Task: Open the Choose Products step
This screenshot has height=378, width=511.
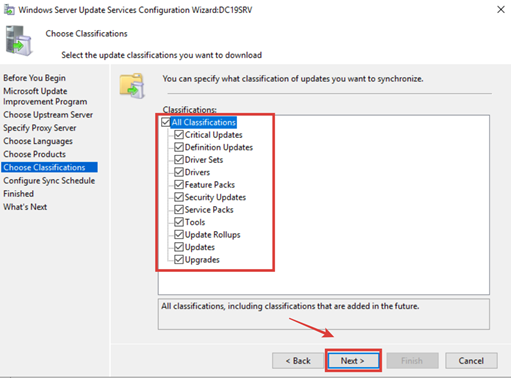Action: [34, 154]
